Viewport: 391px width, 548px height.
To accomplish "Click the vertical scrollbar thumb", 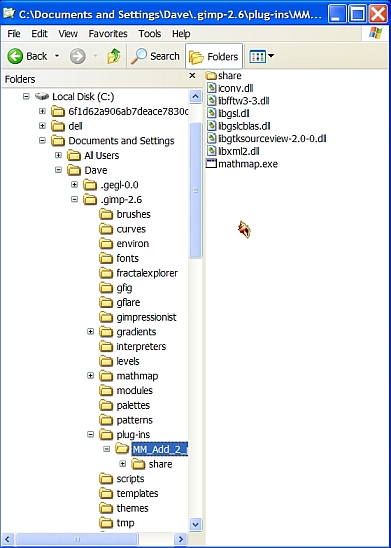I will 195,190.
